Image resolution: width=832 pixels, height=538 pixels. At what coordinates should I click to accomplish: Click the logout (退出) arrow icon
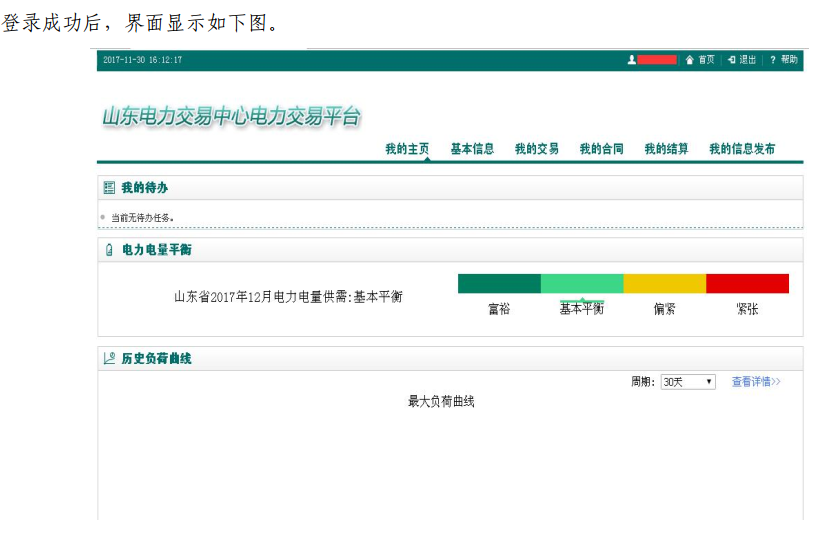(x=732, y=60)
